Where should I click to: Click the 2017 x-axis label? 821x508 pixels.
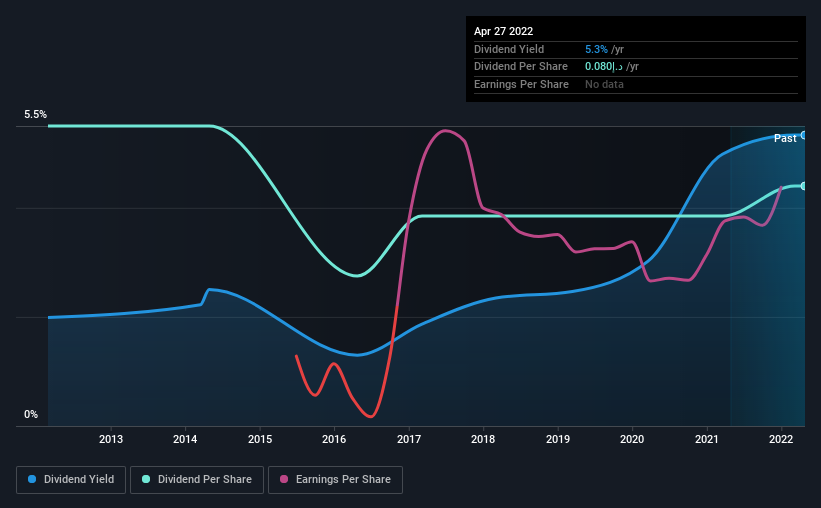pos(409,439)
